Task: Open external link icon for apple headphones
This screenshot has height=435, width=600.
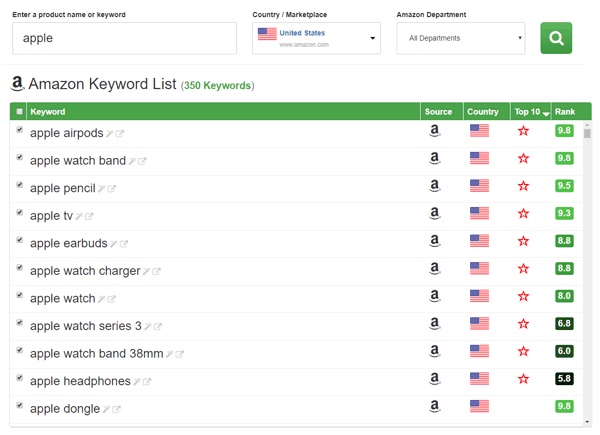Action: pos(147,381)
